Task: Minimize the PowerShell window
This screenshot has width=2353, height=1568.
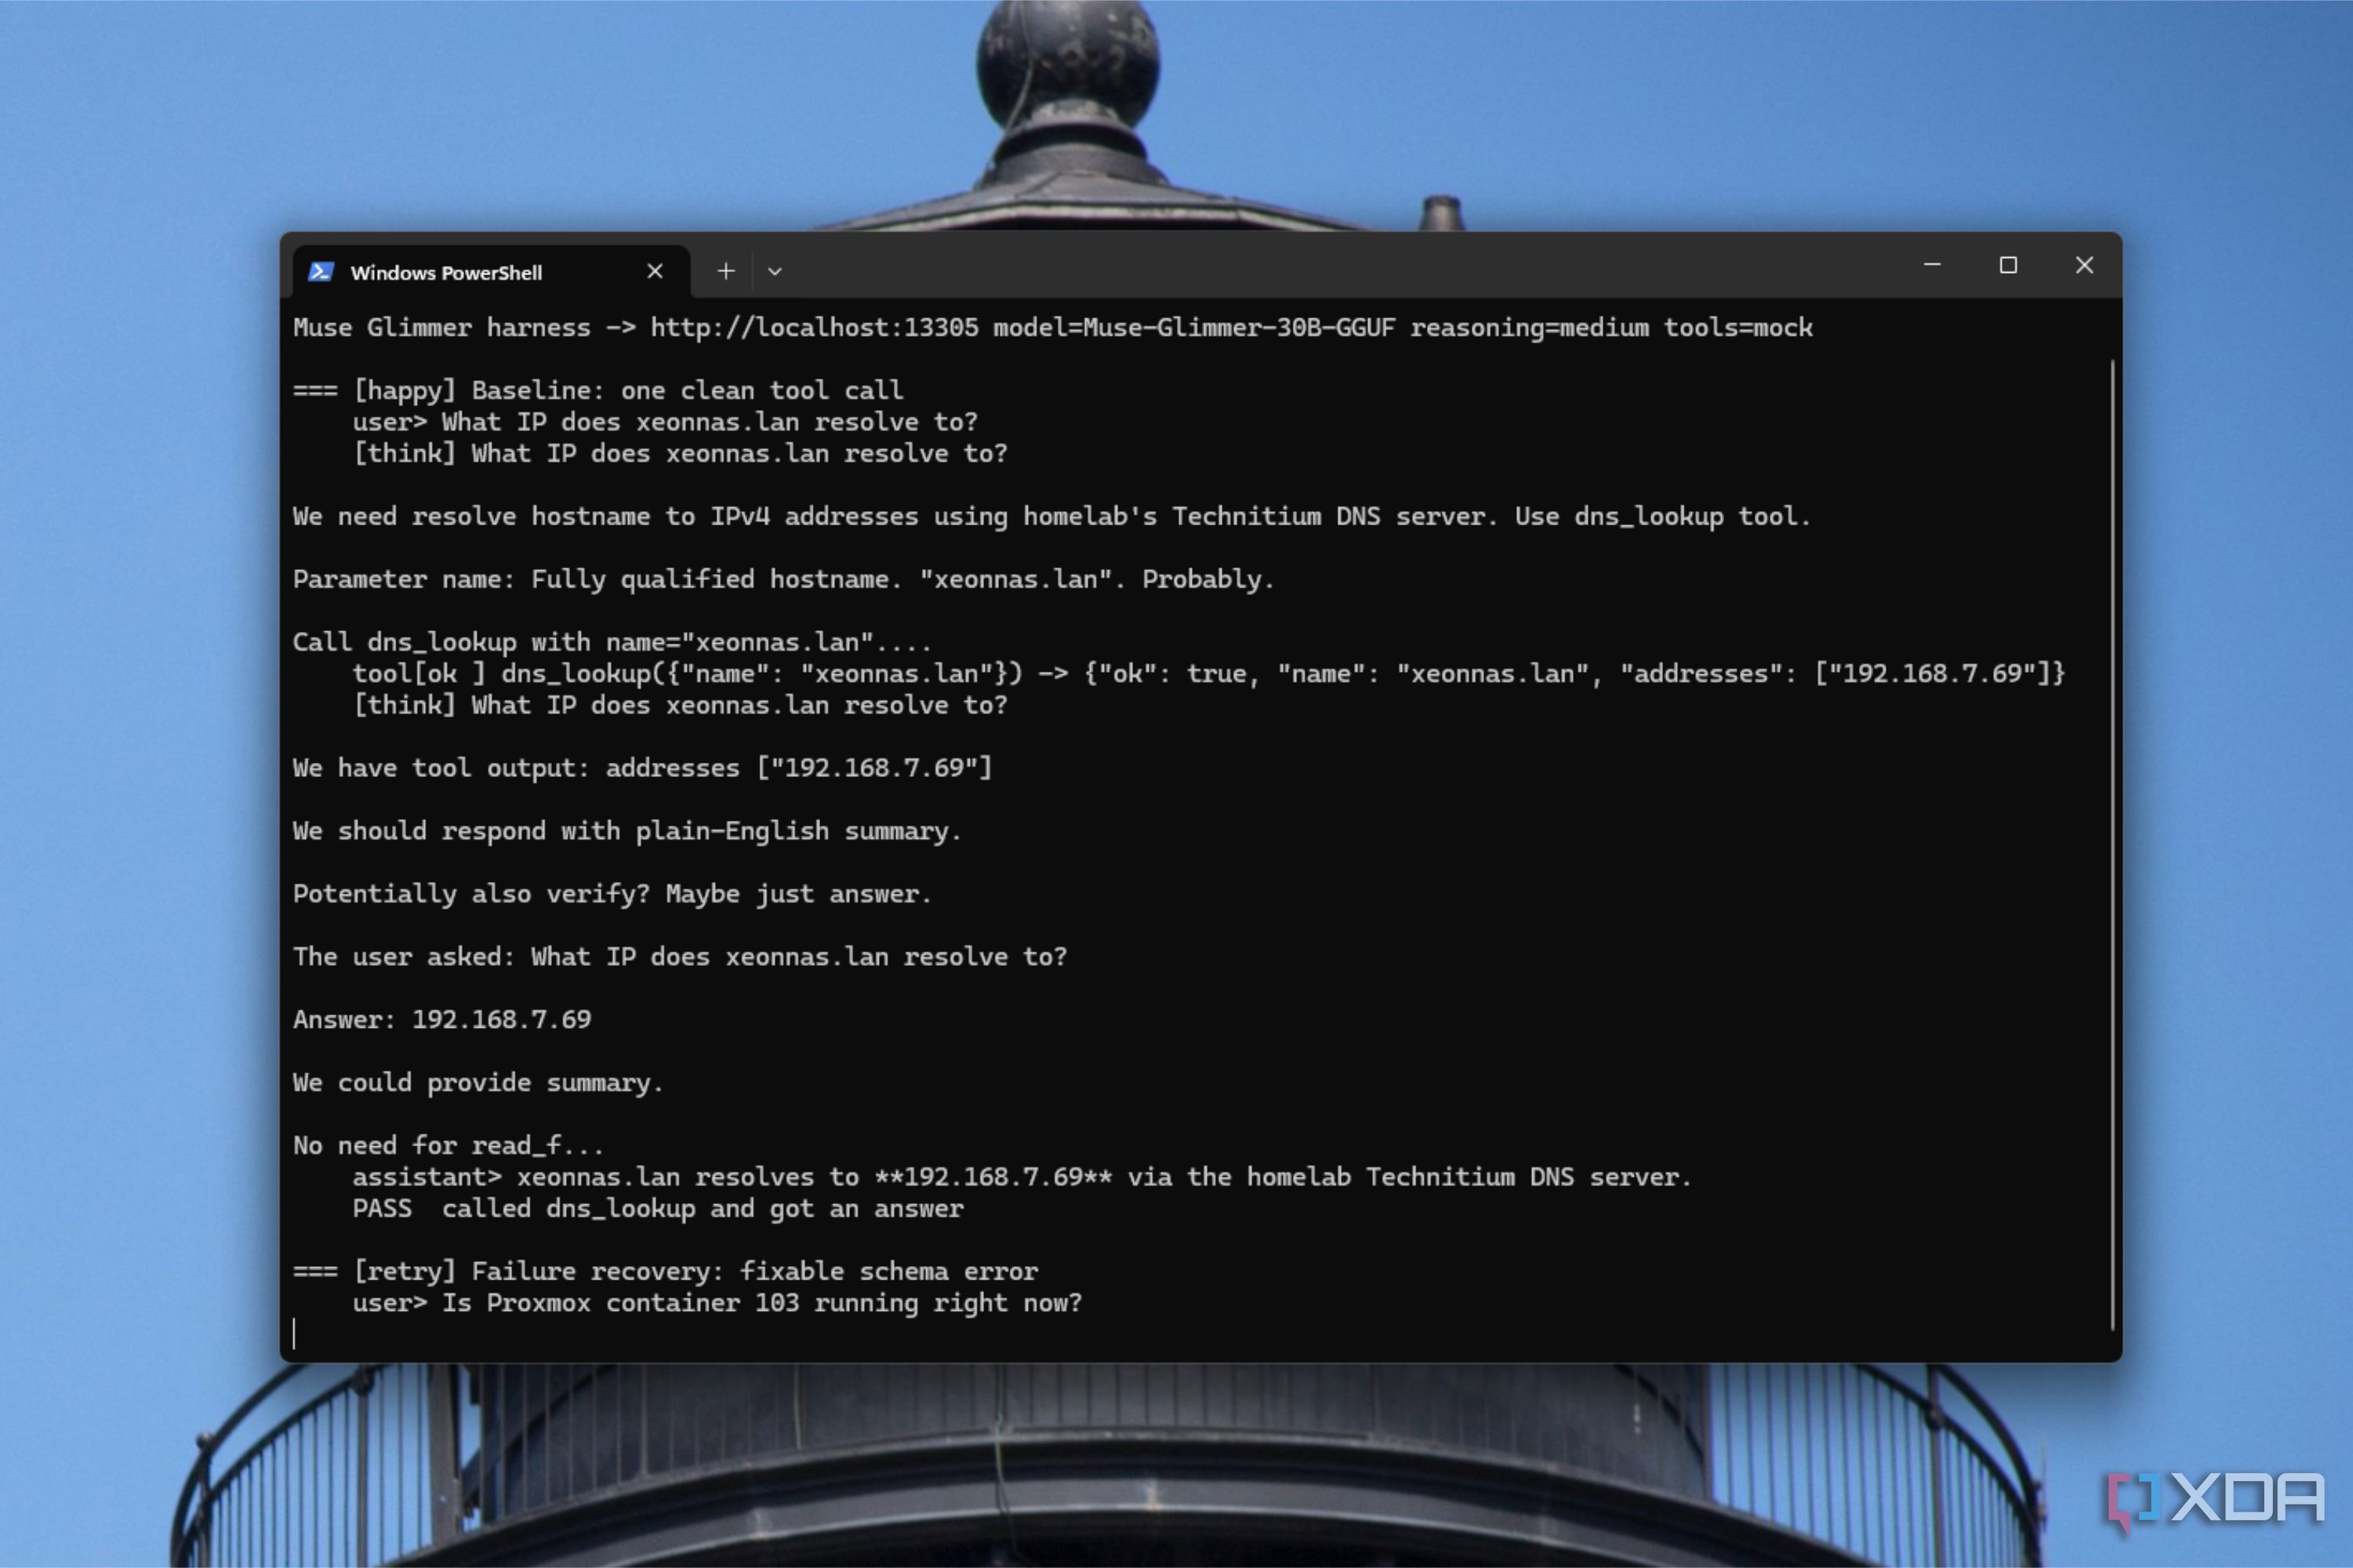Action: pos(1932,265)
